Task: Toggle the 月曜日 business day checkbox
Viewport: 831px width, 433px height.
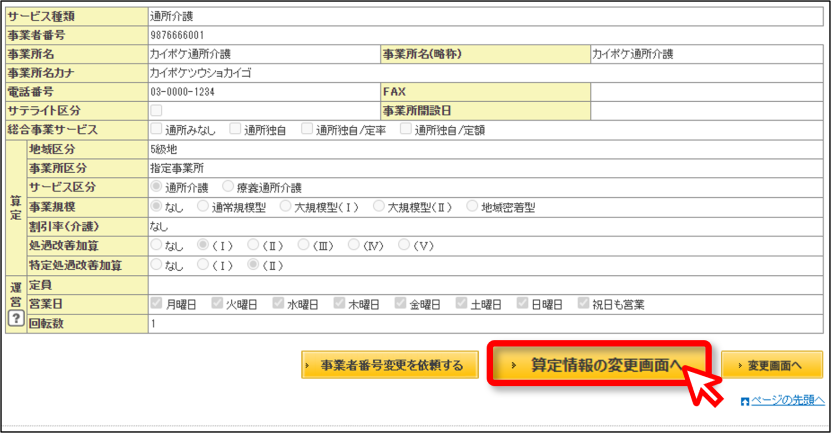Action: [x=156, y=303]
